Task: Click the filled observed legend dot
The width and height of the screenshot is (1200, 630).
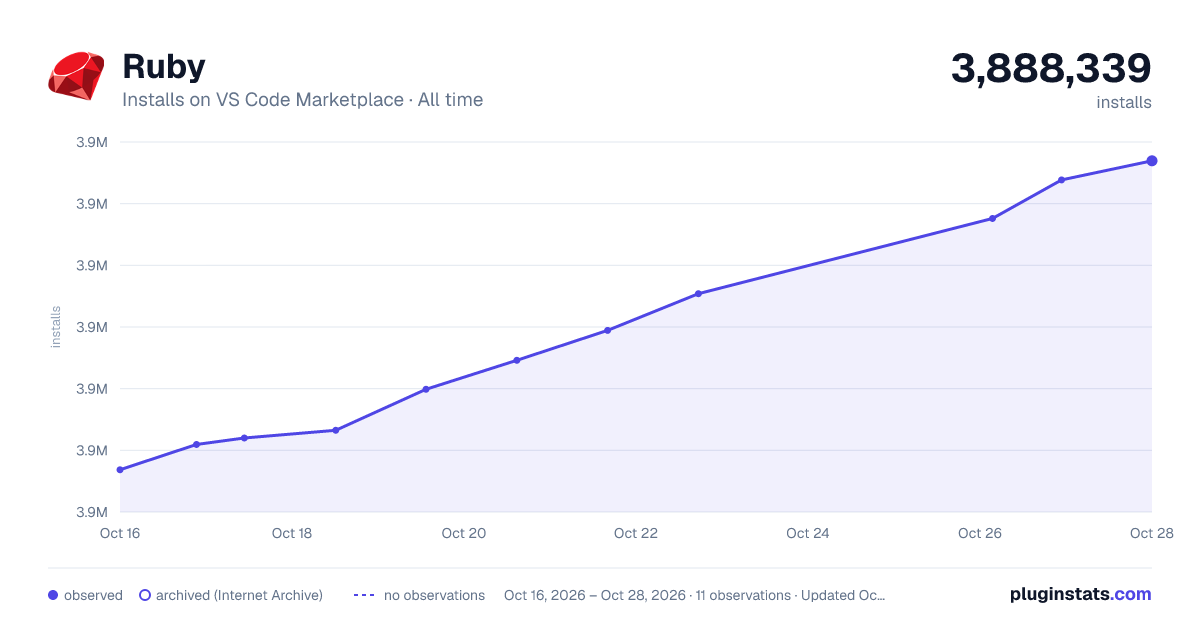Action: [x=53, y=595]
